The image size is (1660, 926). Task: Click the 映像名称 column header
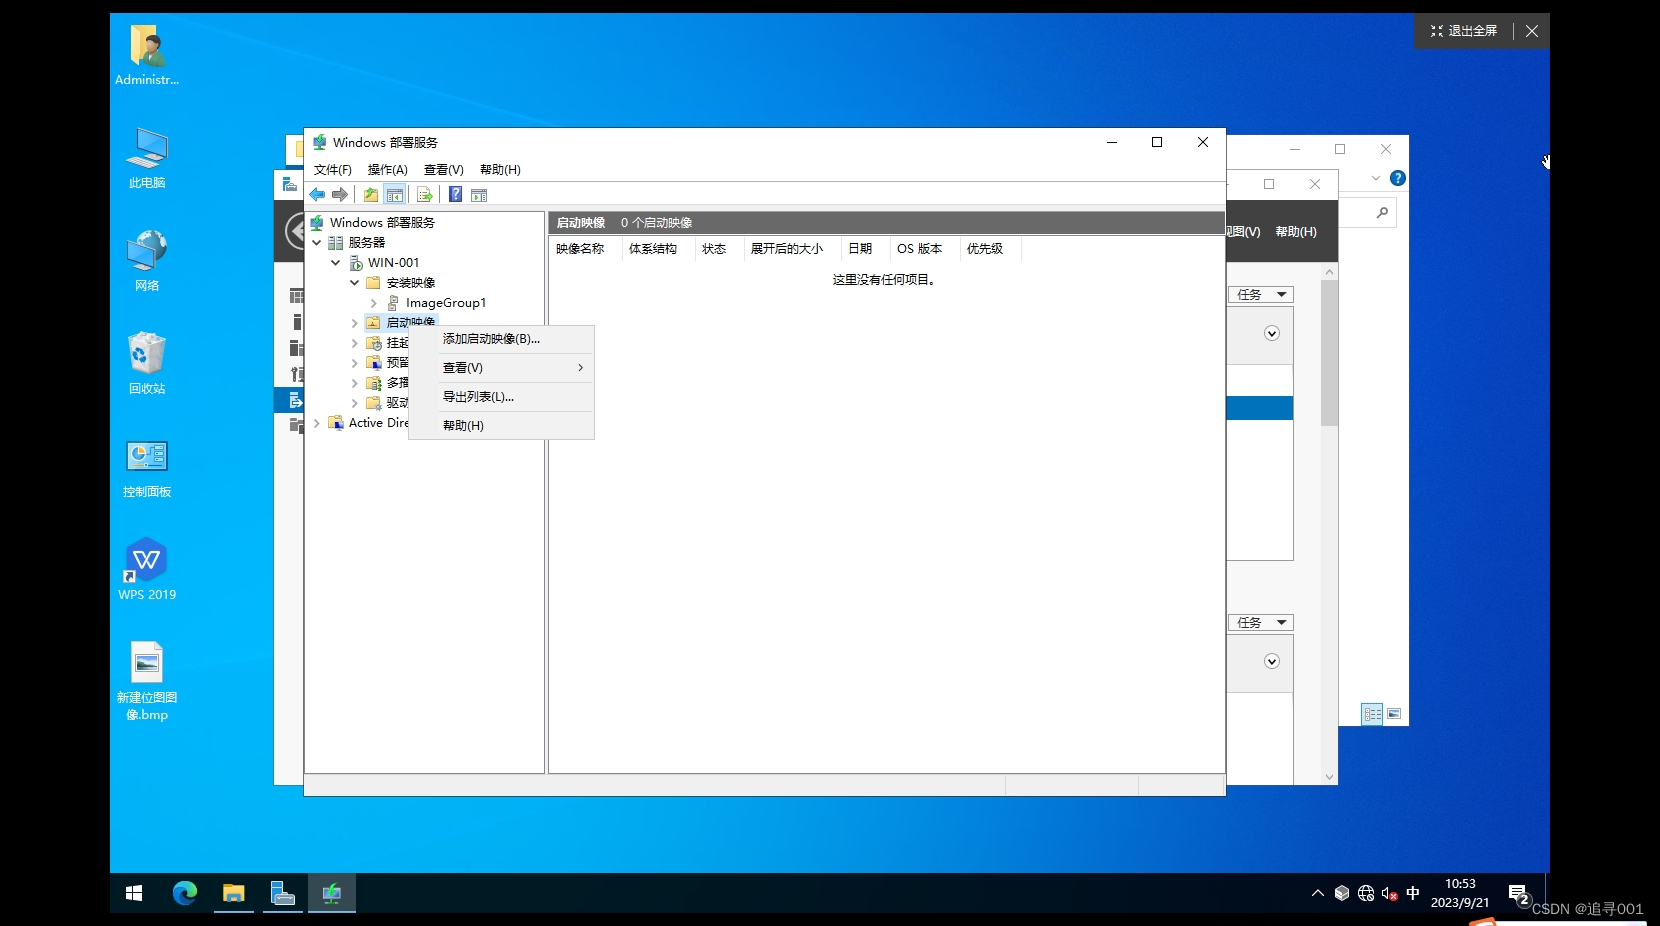click(585, 249)
